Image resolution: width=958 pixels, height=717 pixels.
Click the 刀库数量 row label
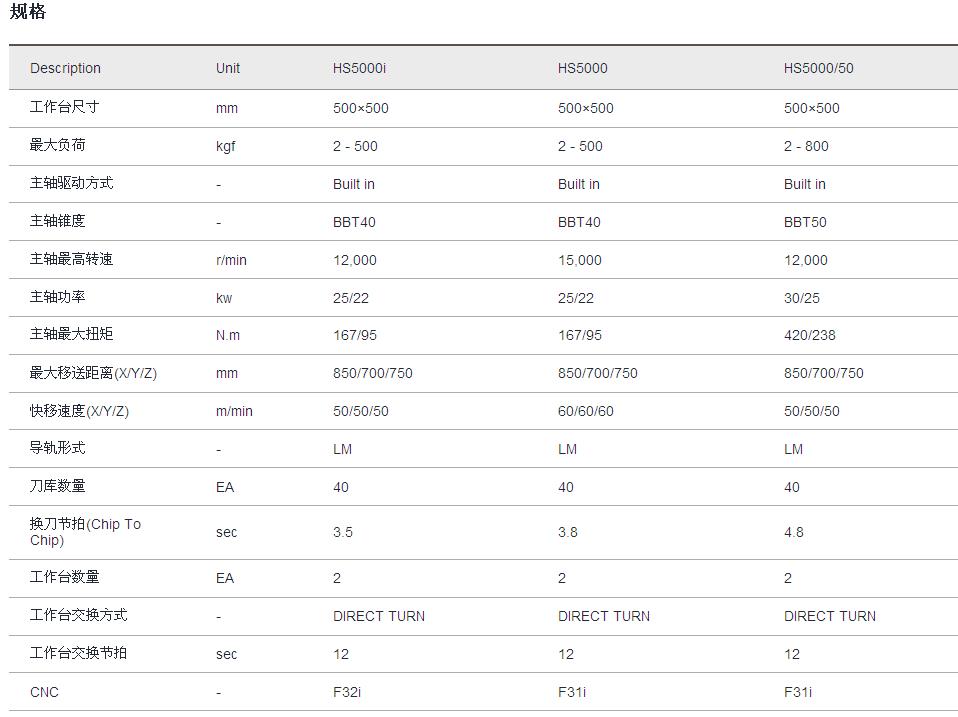[x=58, y=486]
